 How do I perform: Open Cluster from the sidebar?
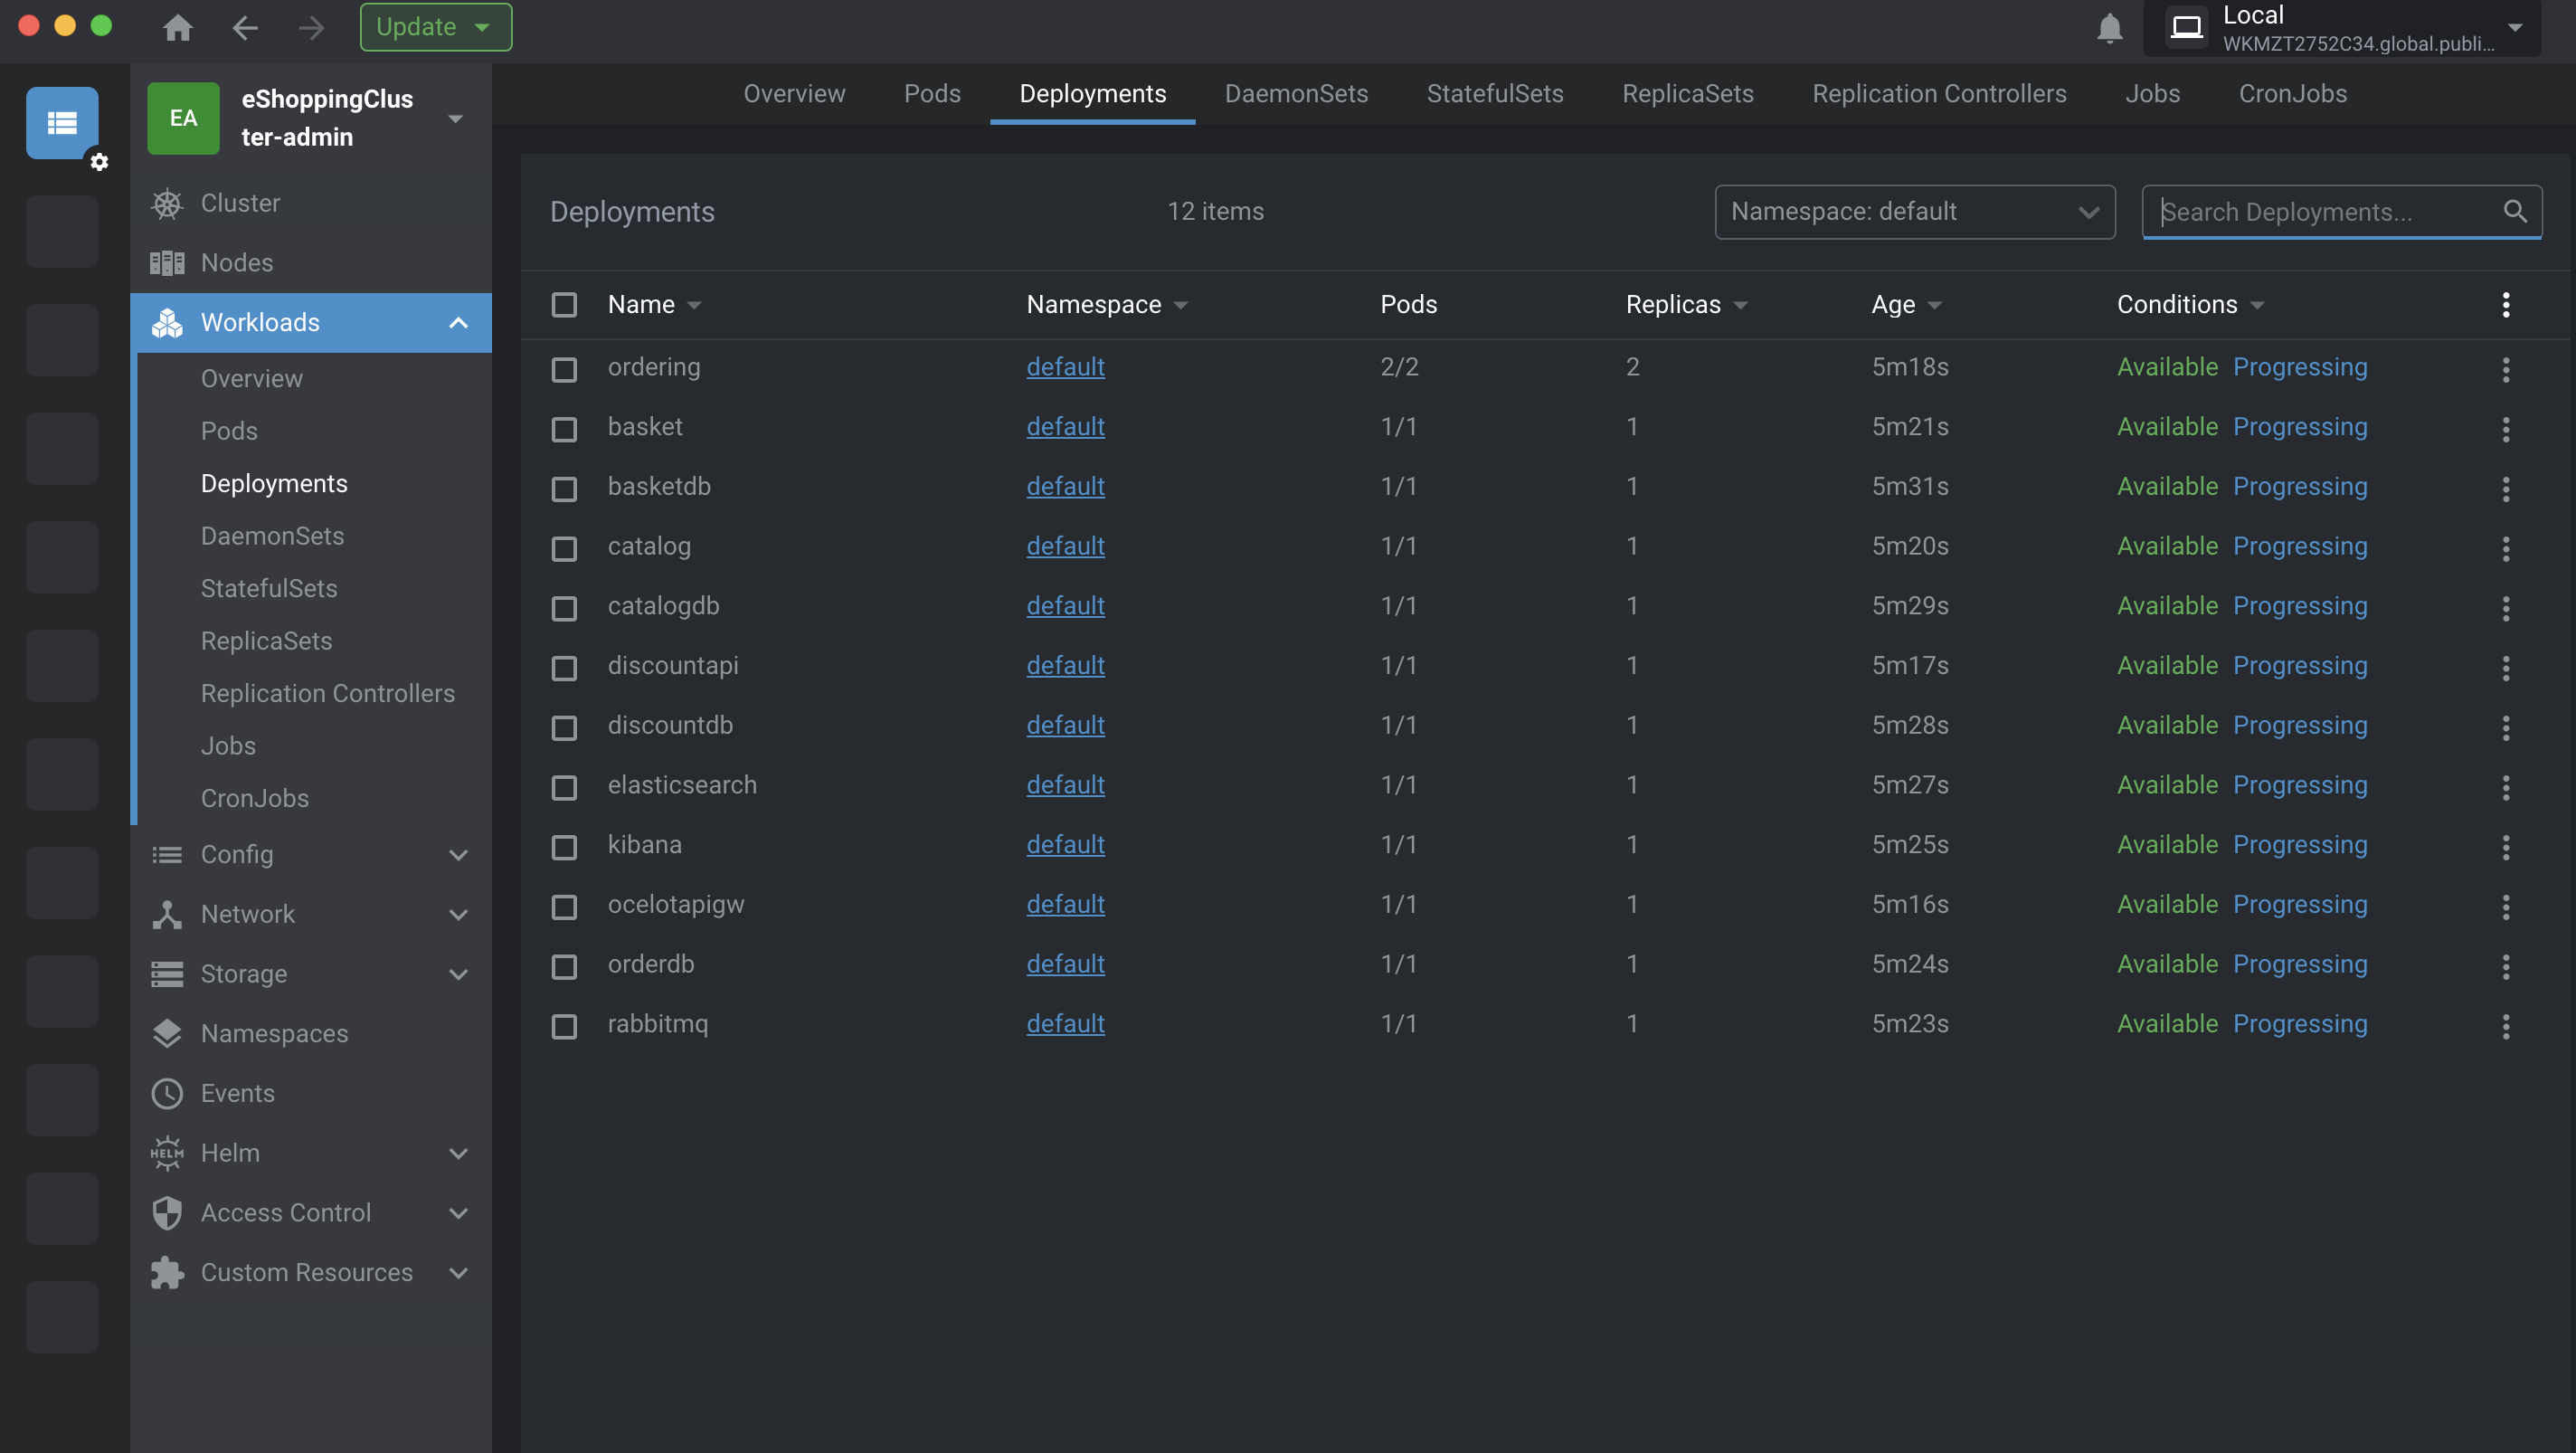click(310, 203)
